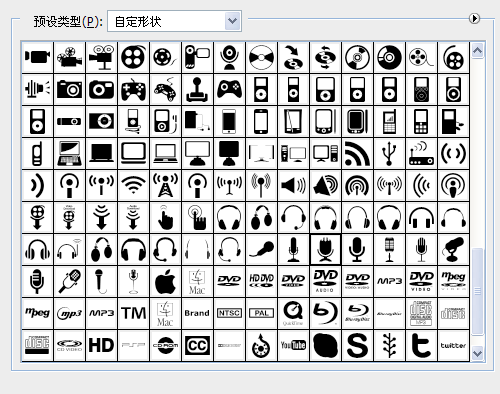The image size is (500, 394).
Task: Choose the black iMac monitor shape
Action: (x=229, y=153)
